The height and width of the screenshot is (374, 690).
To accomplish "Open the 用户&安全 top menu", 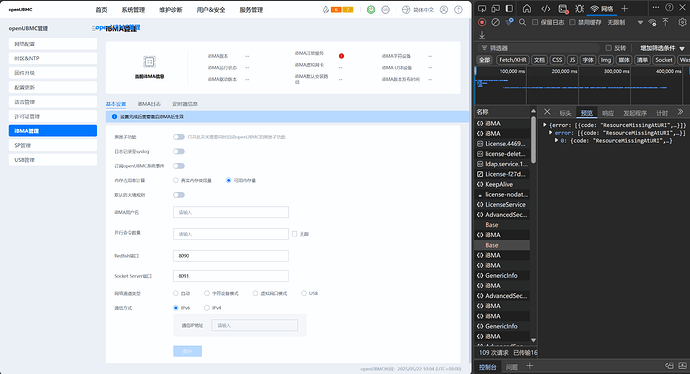I will pyautogui.click(x=211, y=10).
